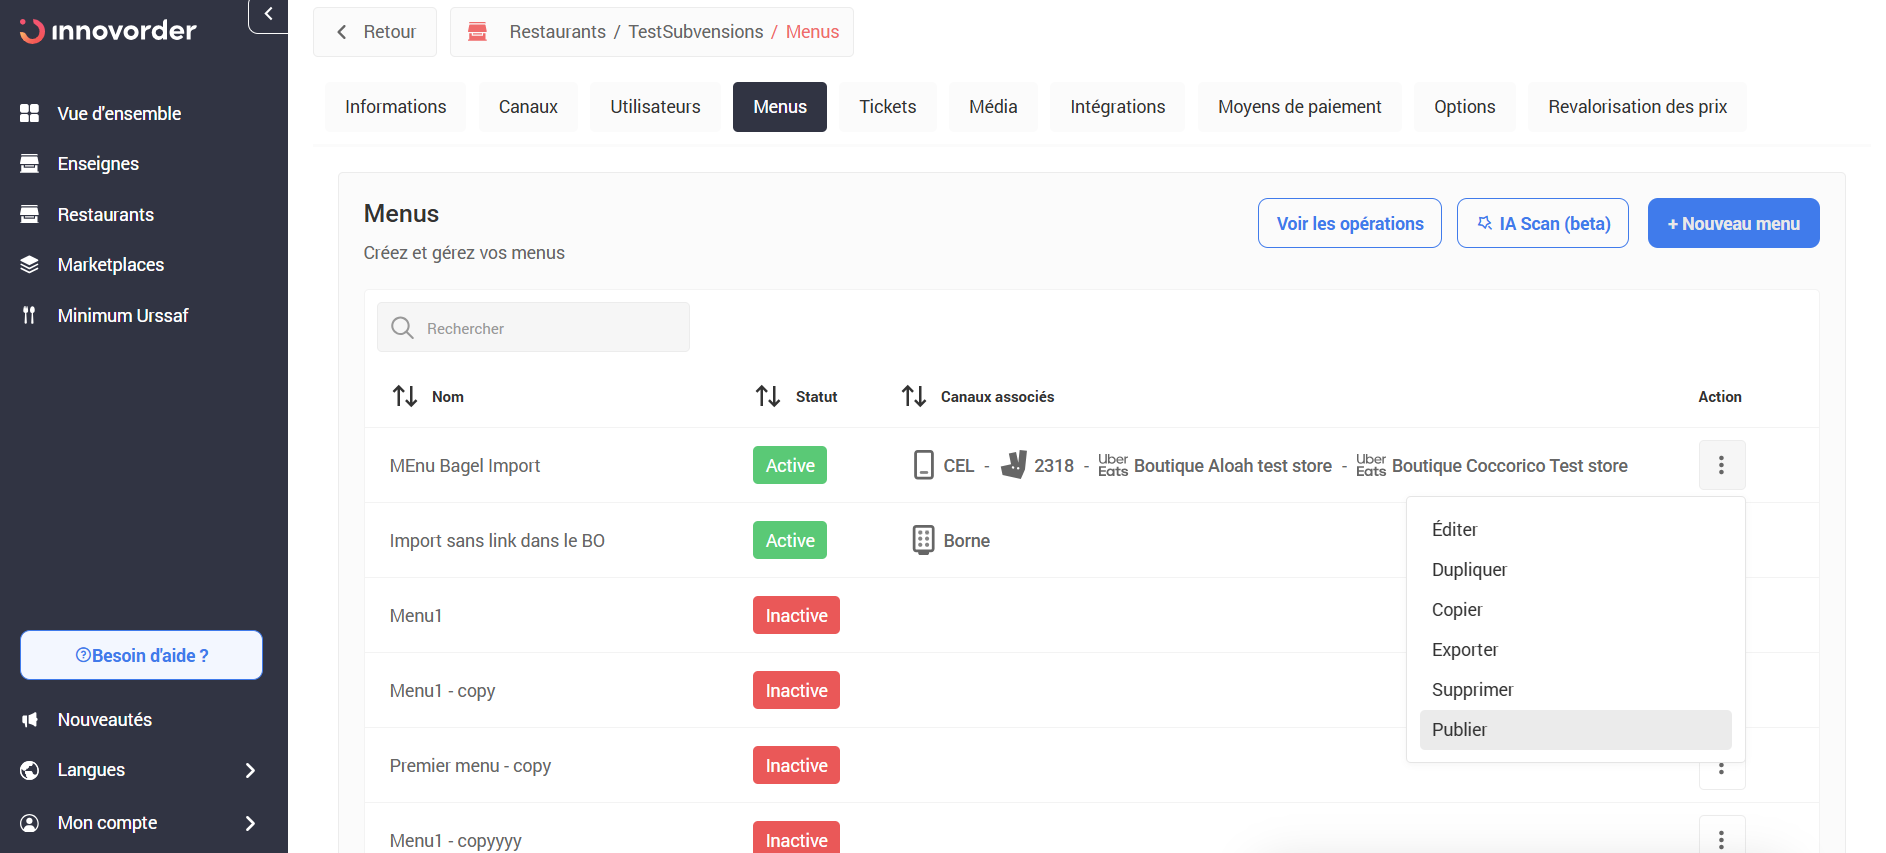This screenshot has width=1886, height=853.
Task: Sort menus by Nom column
Action: [405, 397]
